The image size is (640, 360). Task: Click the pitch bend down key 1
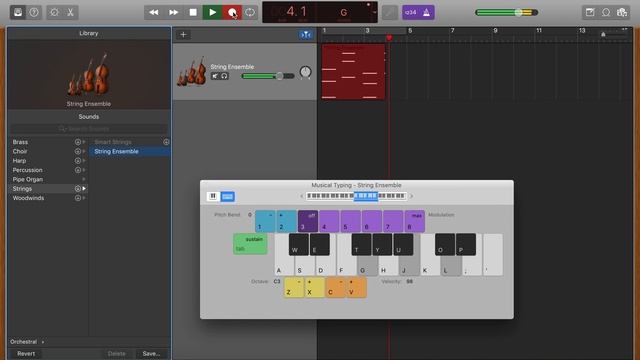(265, 221)
